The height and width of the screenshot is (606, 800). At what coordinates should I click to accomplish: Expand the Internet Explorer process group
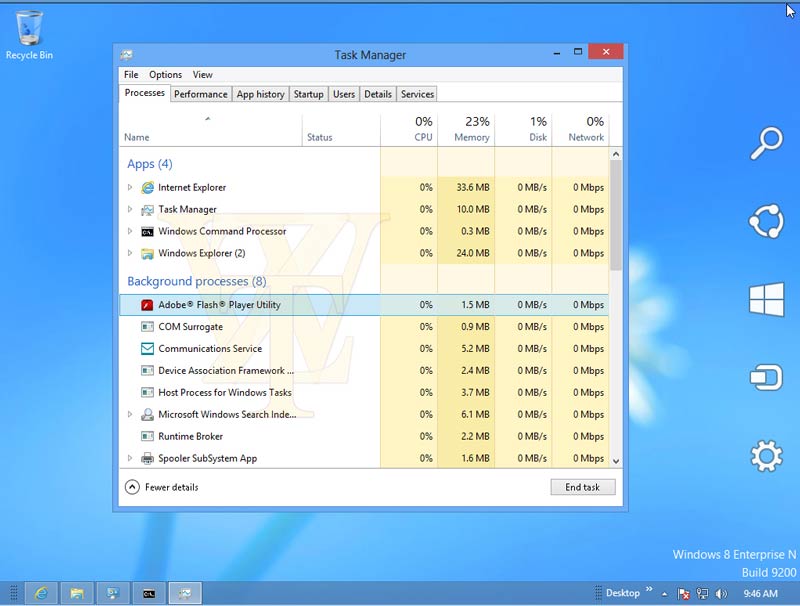click(x=130, y=188)
